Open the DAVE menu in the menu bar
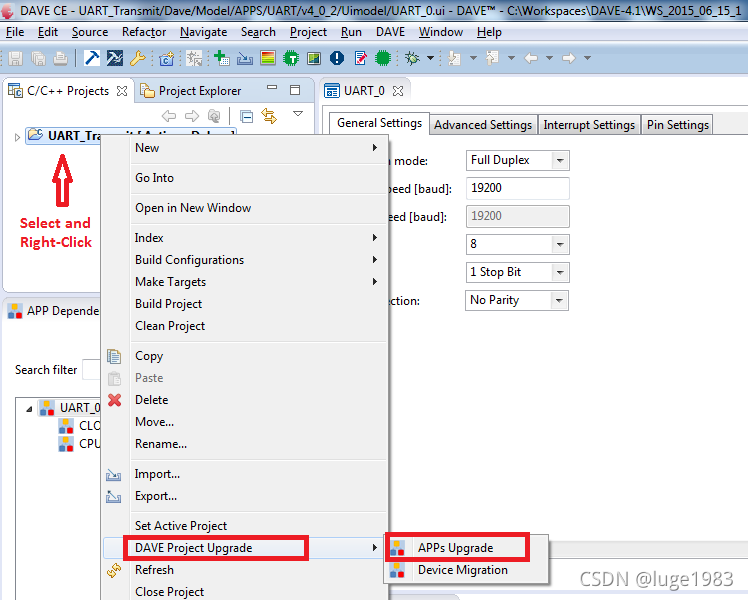Viewport: 748px width, 600px height. click(x=390, y=32)
